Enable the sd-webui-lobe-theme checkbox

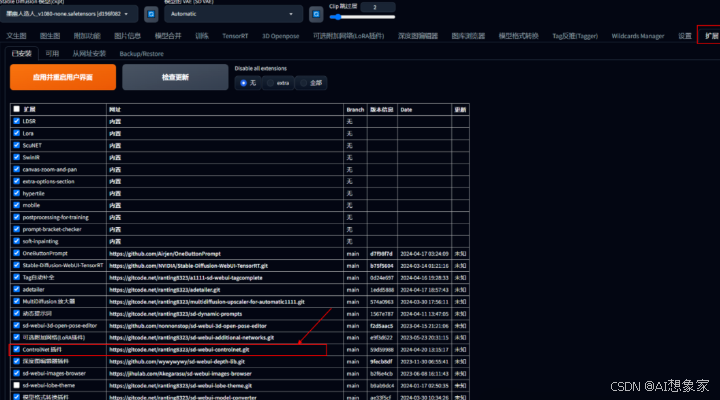click(x=17, y=385)
